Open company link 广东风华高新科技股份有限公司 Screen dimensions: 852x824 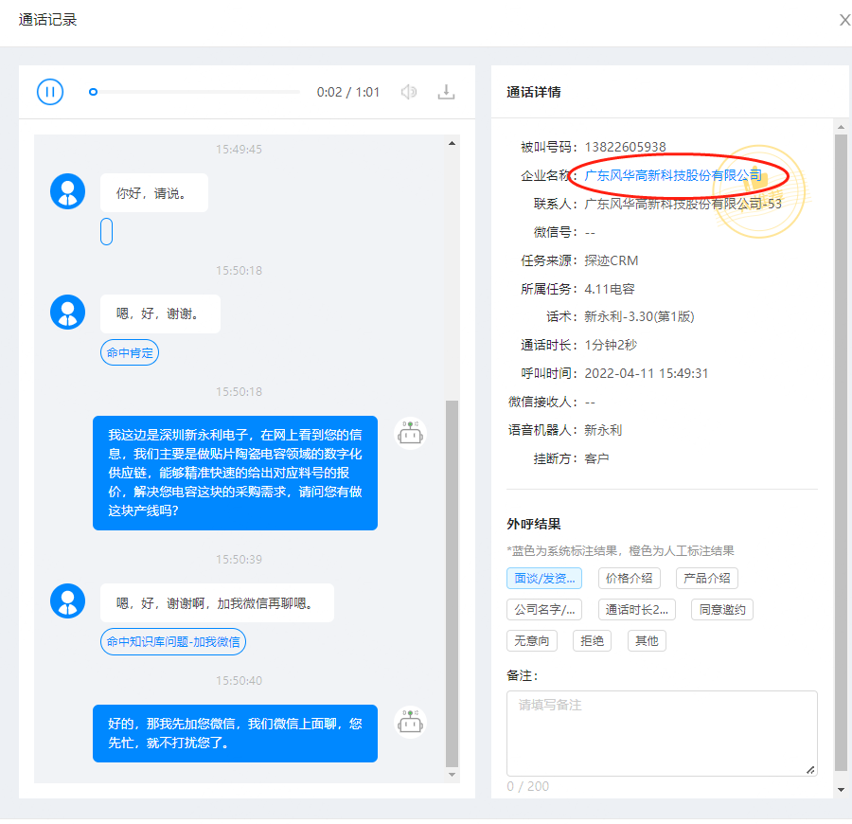tap(673, 176)
